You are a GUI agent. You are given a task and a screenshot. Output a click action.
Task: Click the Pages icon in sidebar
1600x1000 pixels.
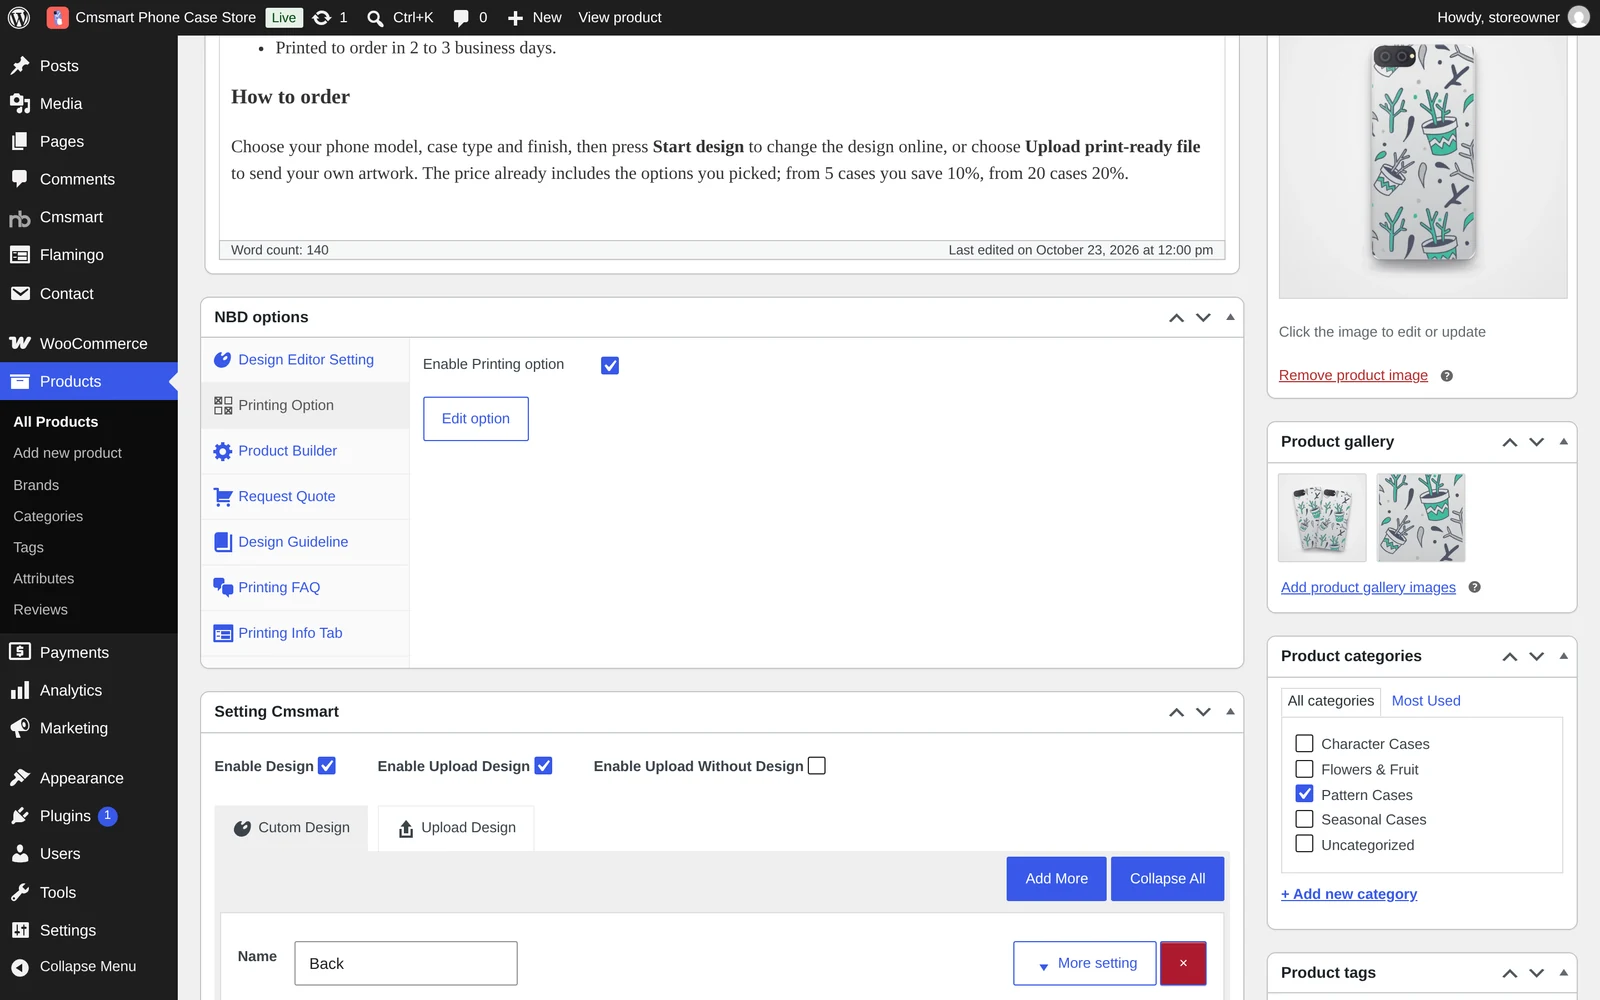pyautogui.click(x=20, y=142)
